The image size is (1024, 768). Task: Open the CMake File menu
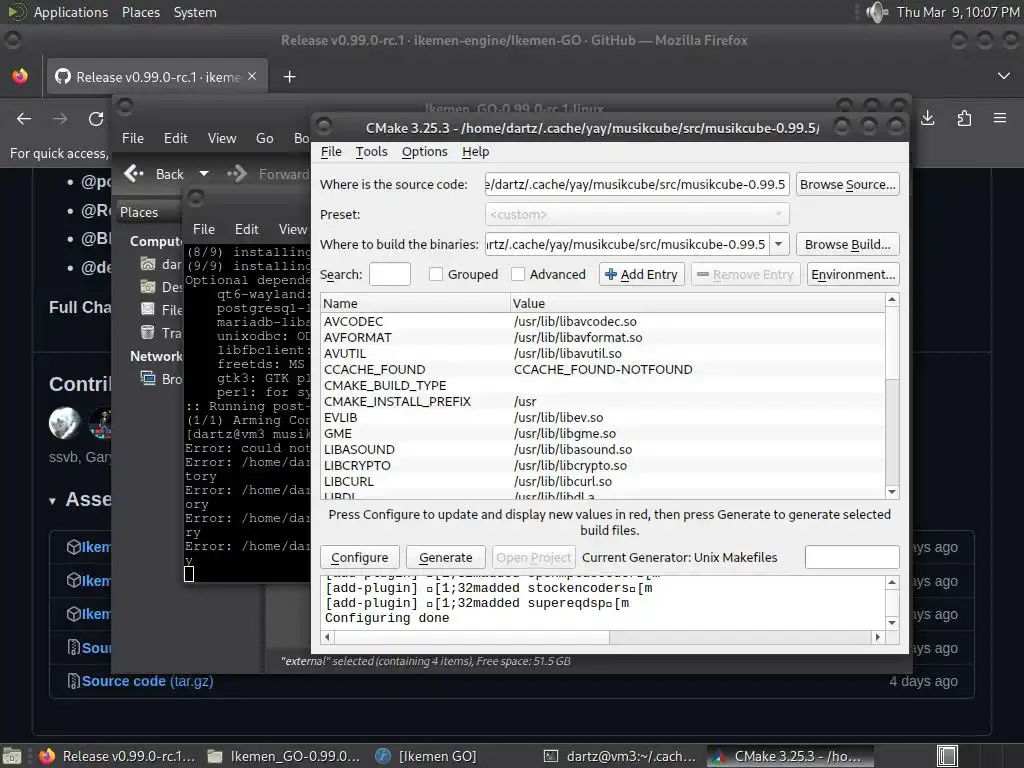tap(331, 152)
